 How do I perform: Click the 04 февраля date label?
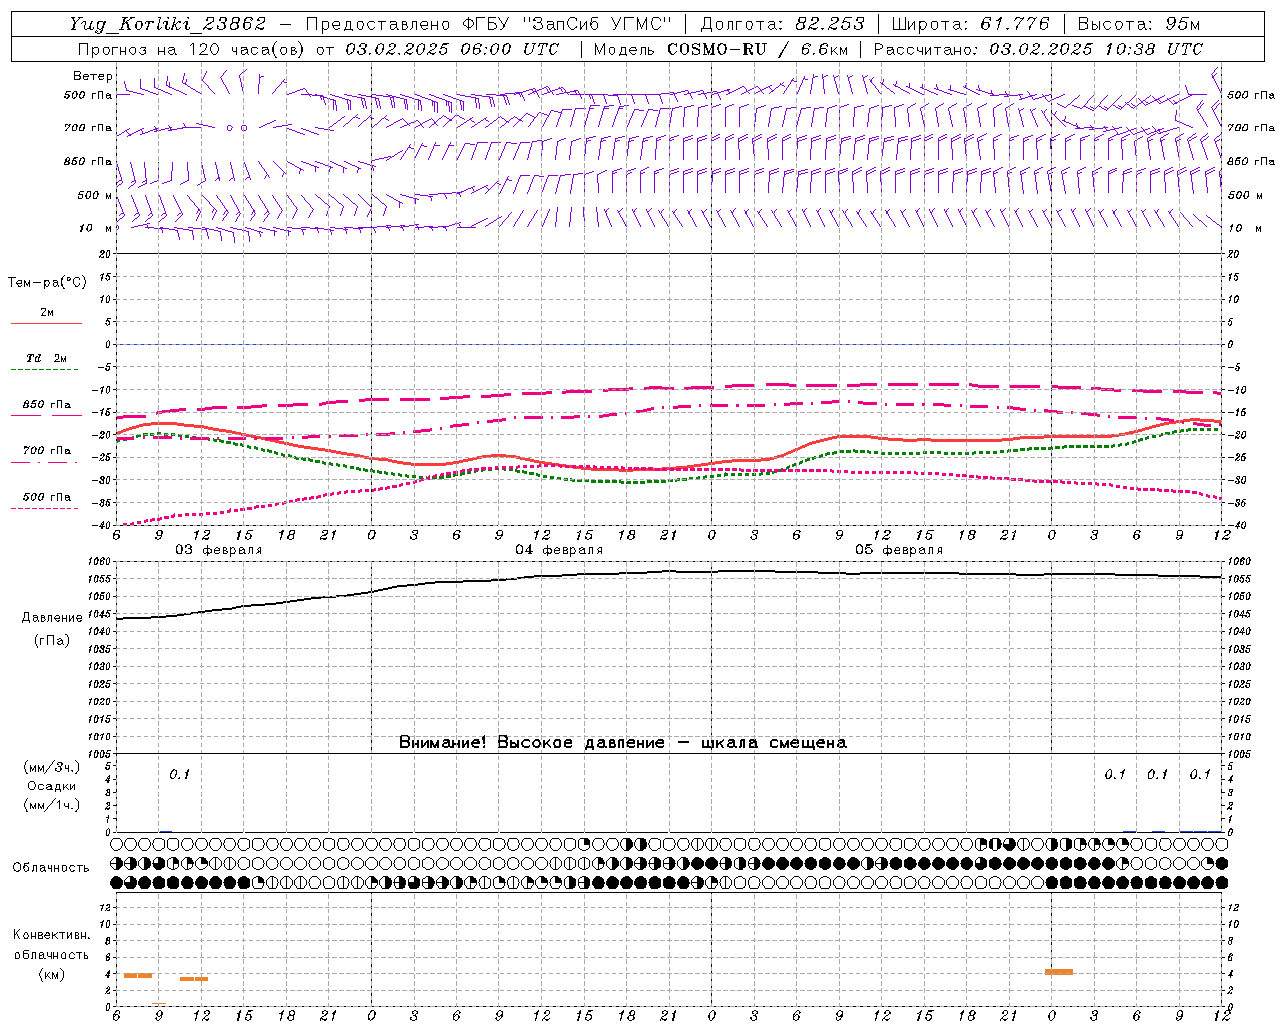[x=559, y=550]
